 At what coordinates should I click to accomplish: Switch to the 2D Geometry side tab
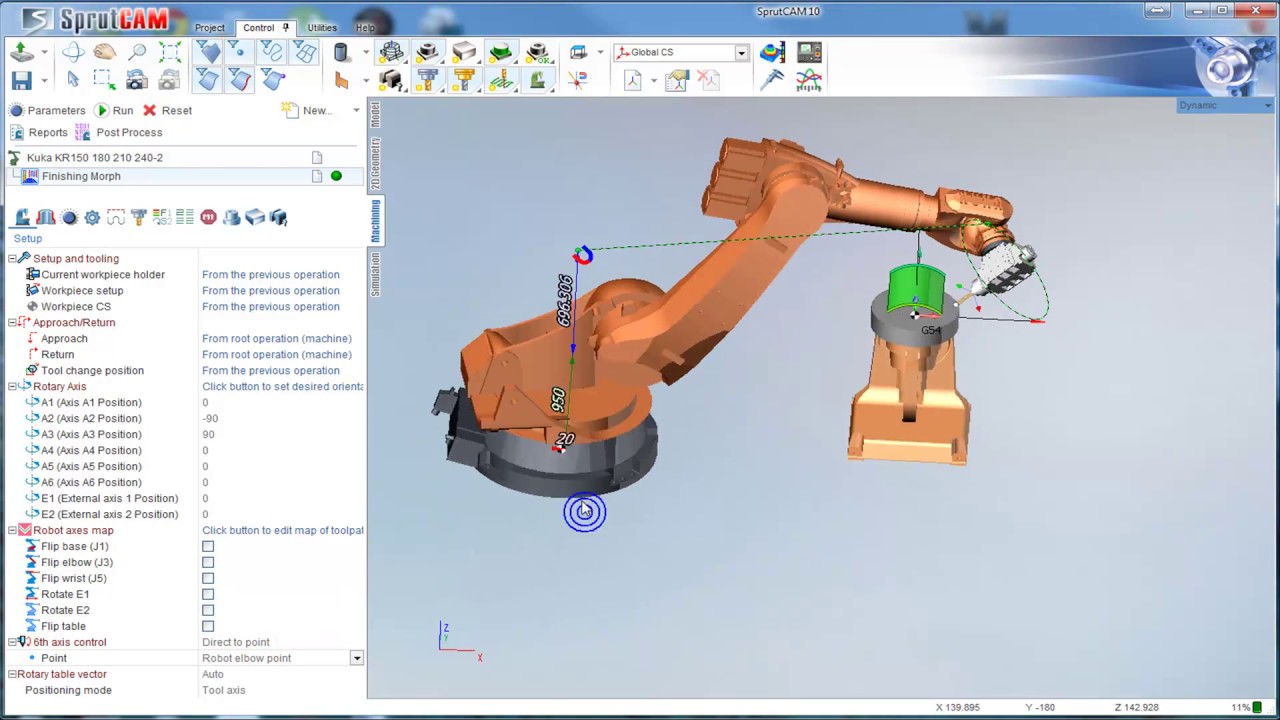point(376,164)
